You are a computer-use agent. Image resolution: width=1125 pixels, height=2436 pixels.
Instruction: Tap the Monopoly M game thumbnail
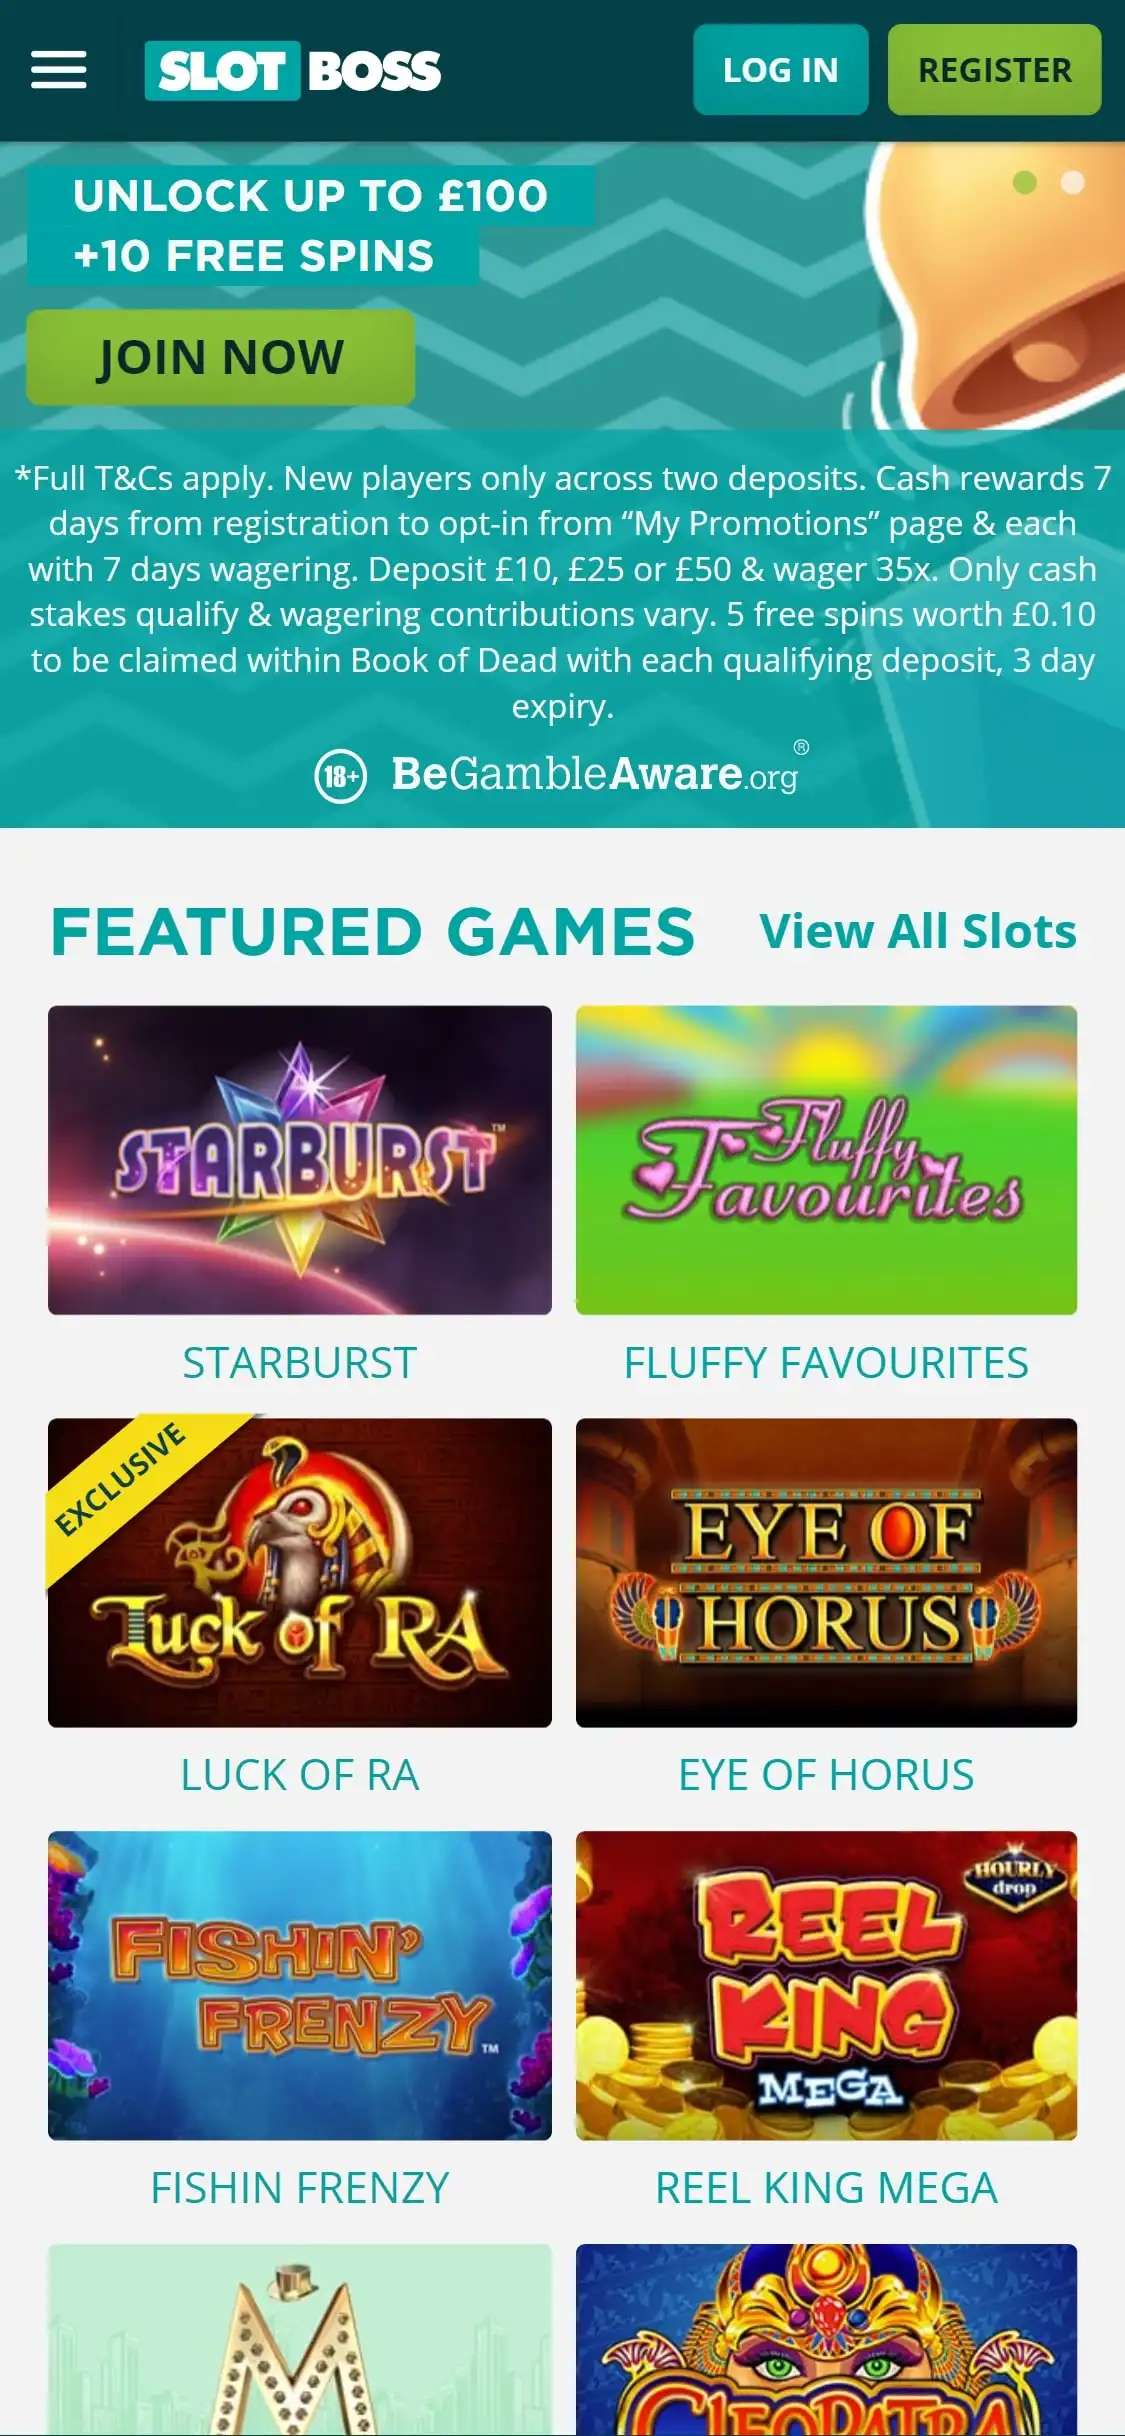300,2340
